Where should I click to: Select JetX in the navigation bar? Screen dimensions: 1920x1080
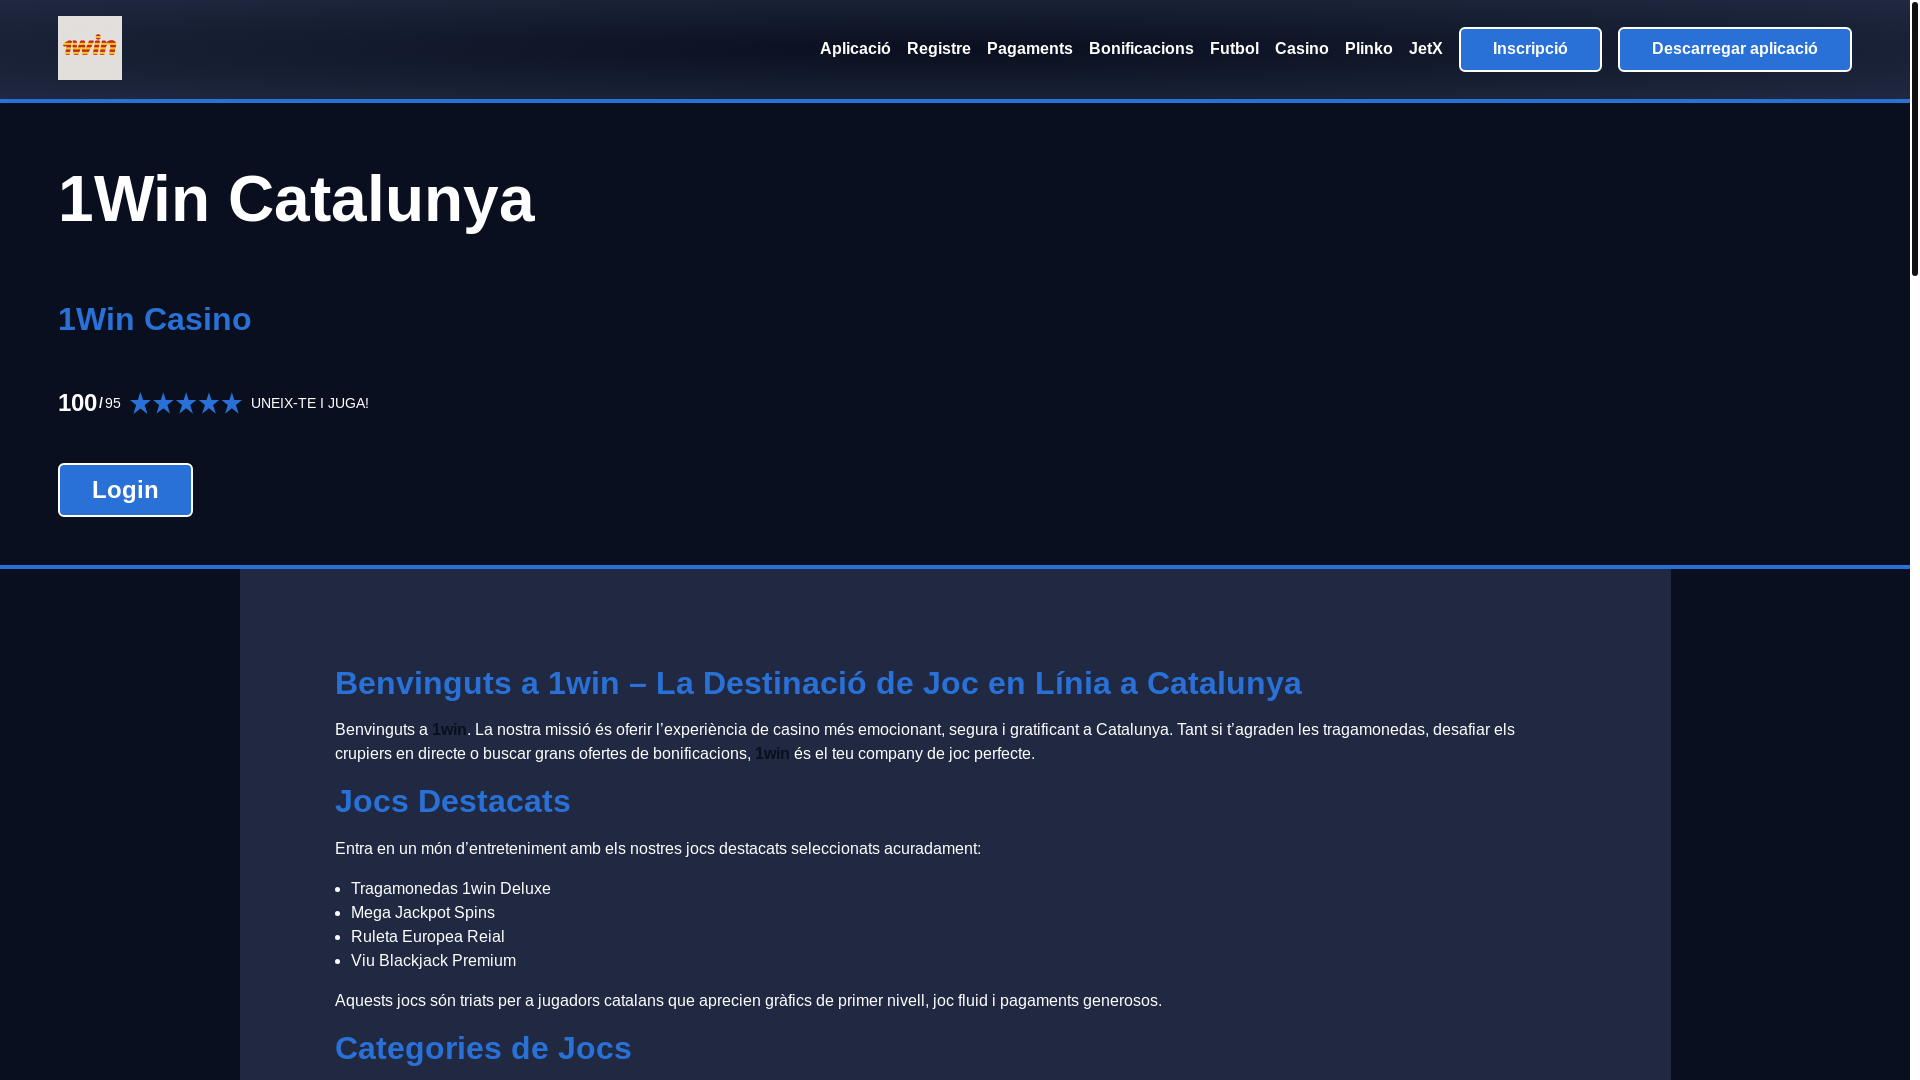(1426, 49)
